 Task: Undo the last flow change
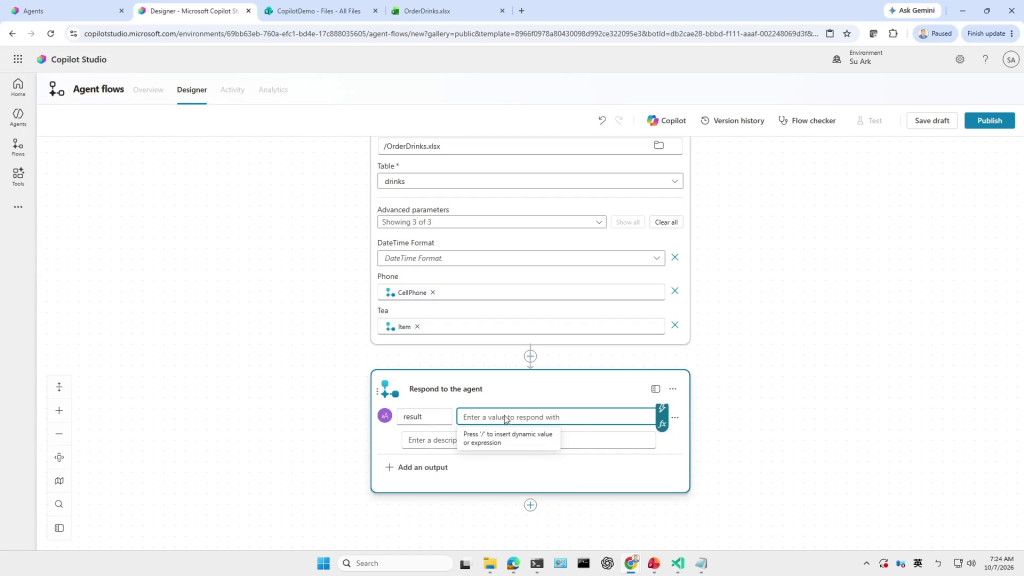pyautogui.click(x=601, y=120)
